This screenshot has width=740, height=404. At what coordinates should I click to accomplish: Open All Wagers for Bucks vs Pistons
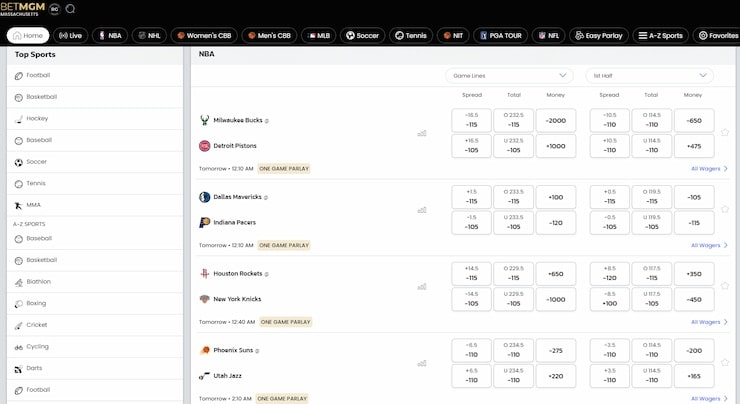coord(709,168)
